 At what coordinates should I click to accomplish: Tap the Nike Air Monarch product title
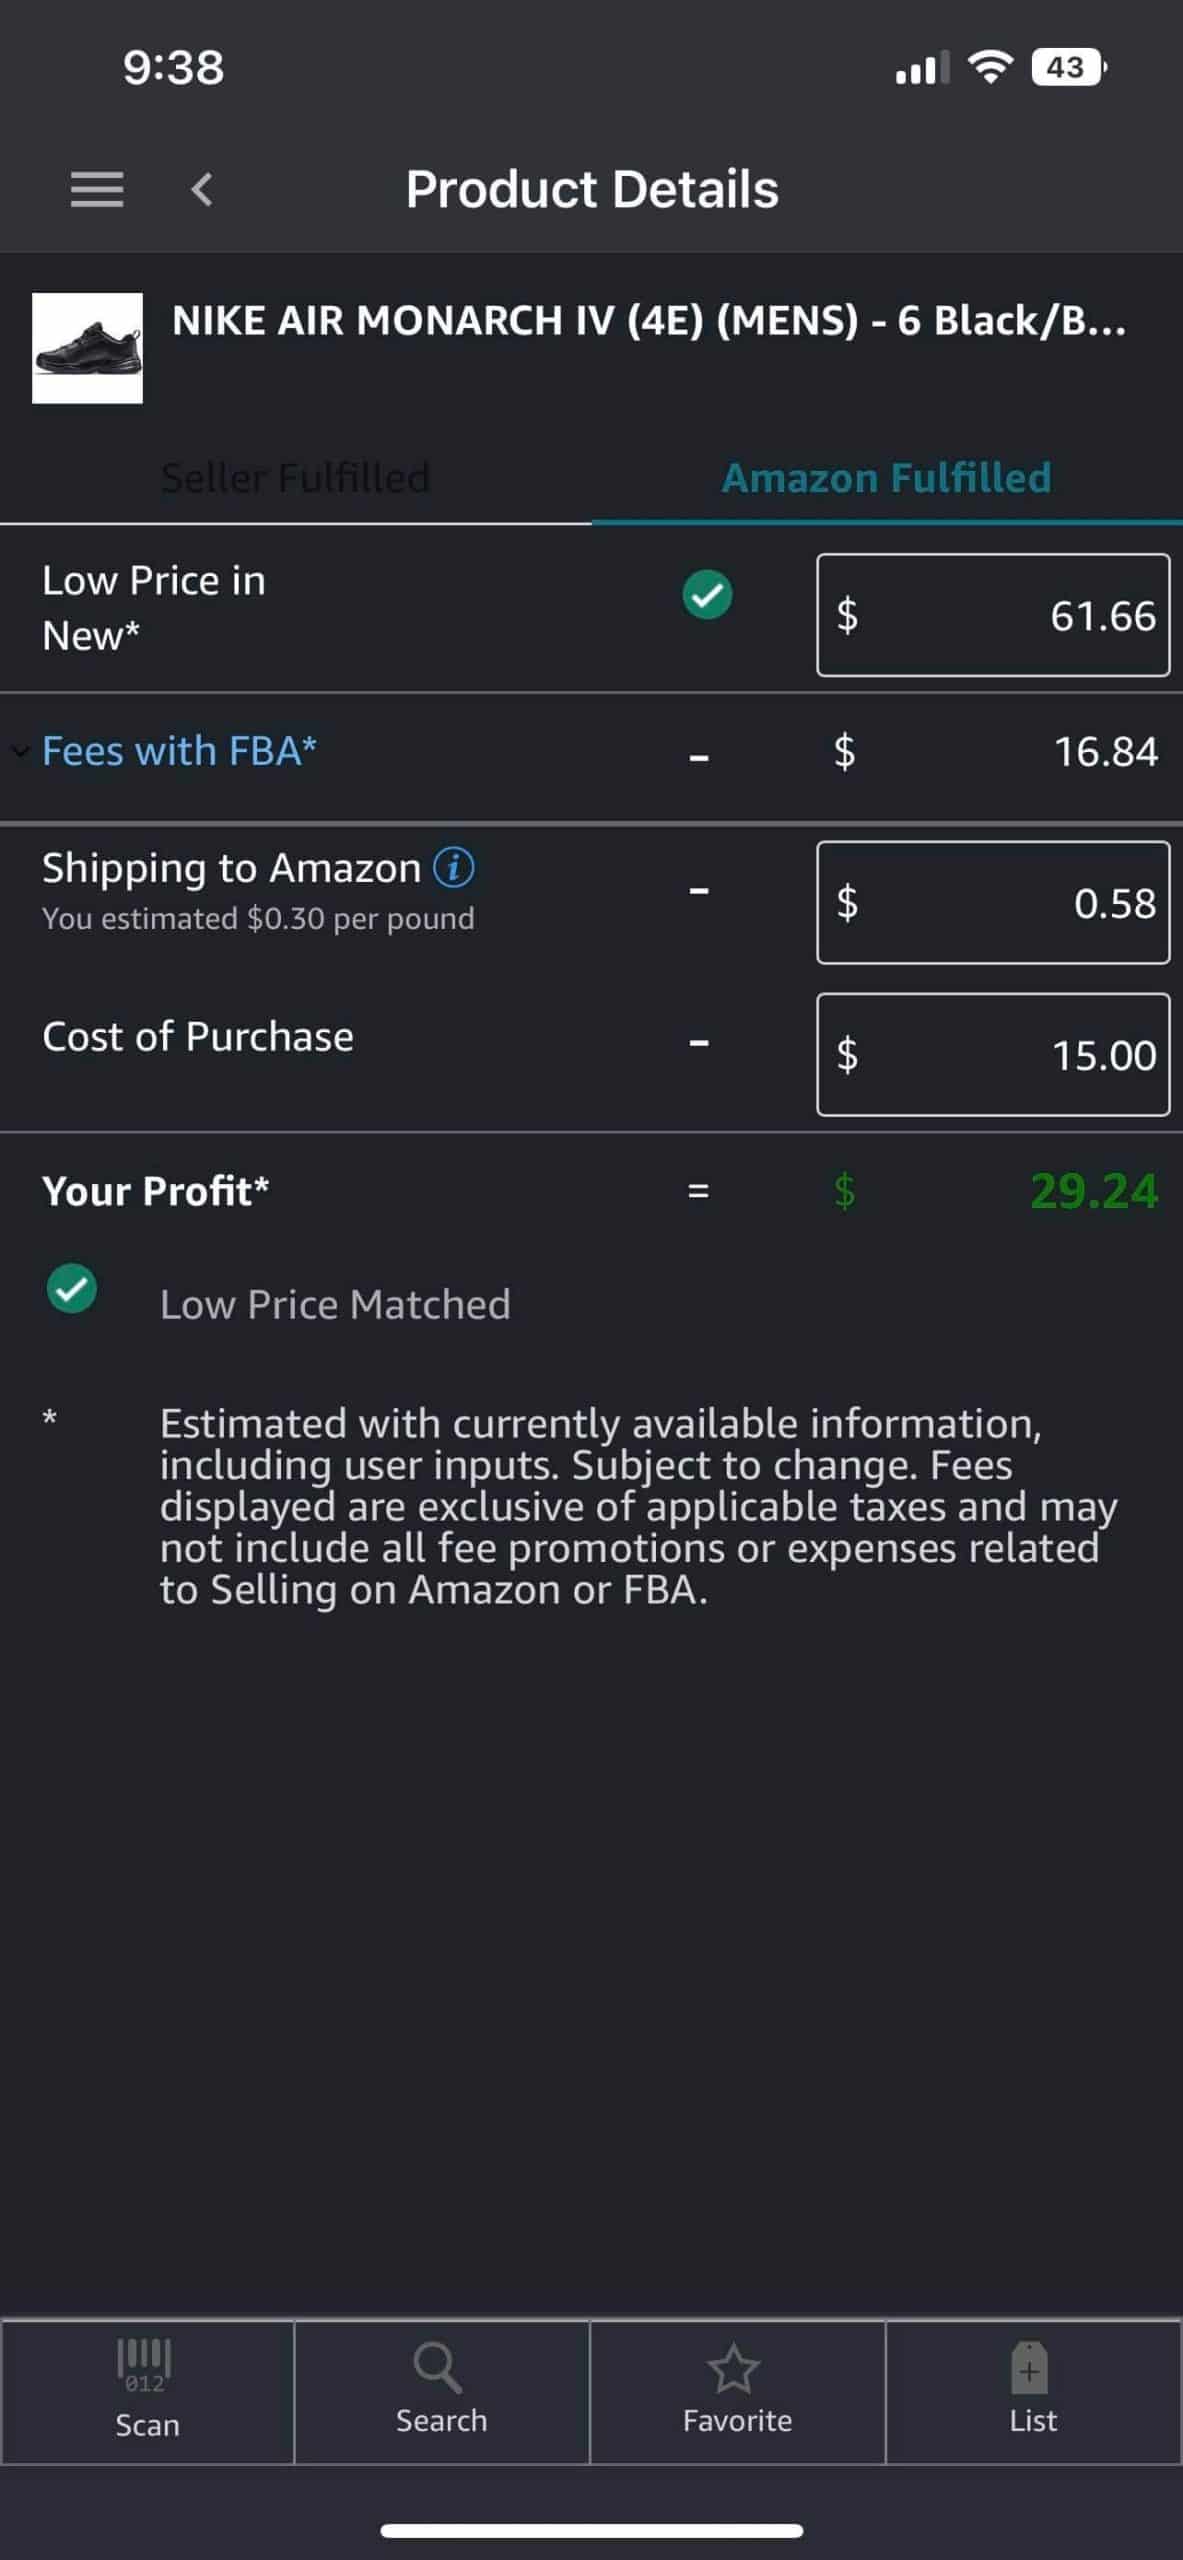648,321
